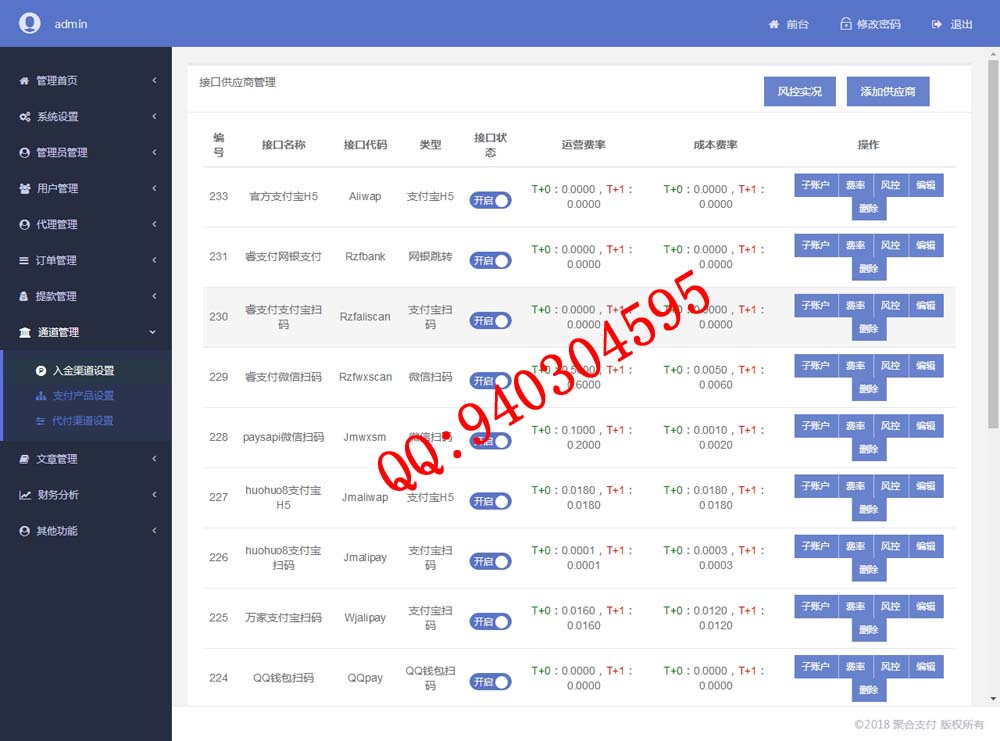
Task: Open 文章管理 sidebar menu
Action: click(x=85, y=459)
